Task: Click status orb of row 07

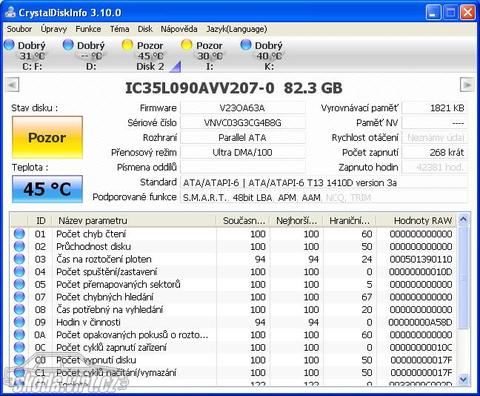Action: coord(19,297)
